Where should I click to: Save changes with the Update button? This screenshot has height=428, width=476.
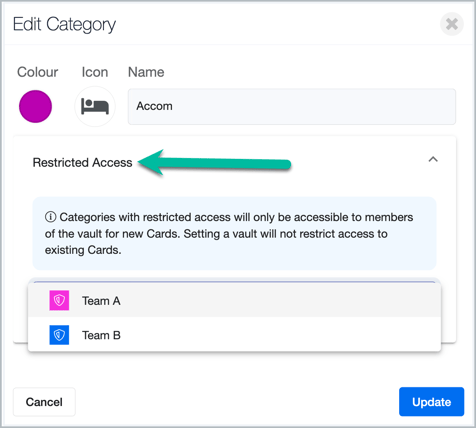coord(431,402)
